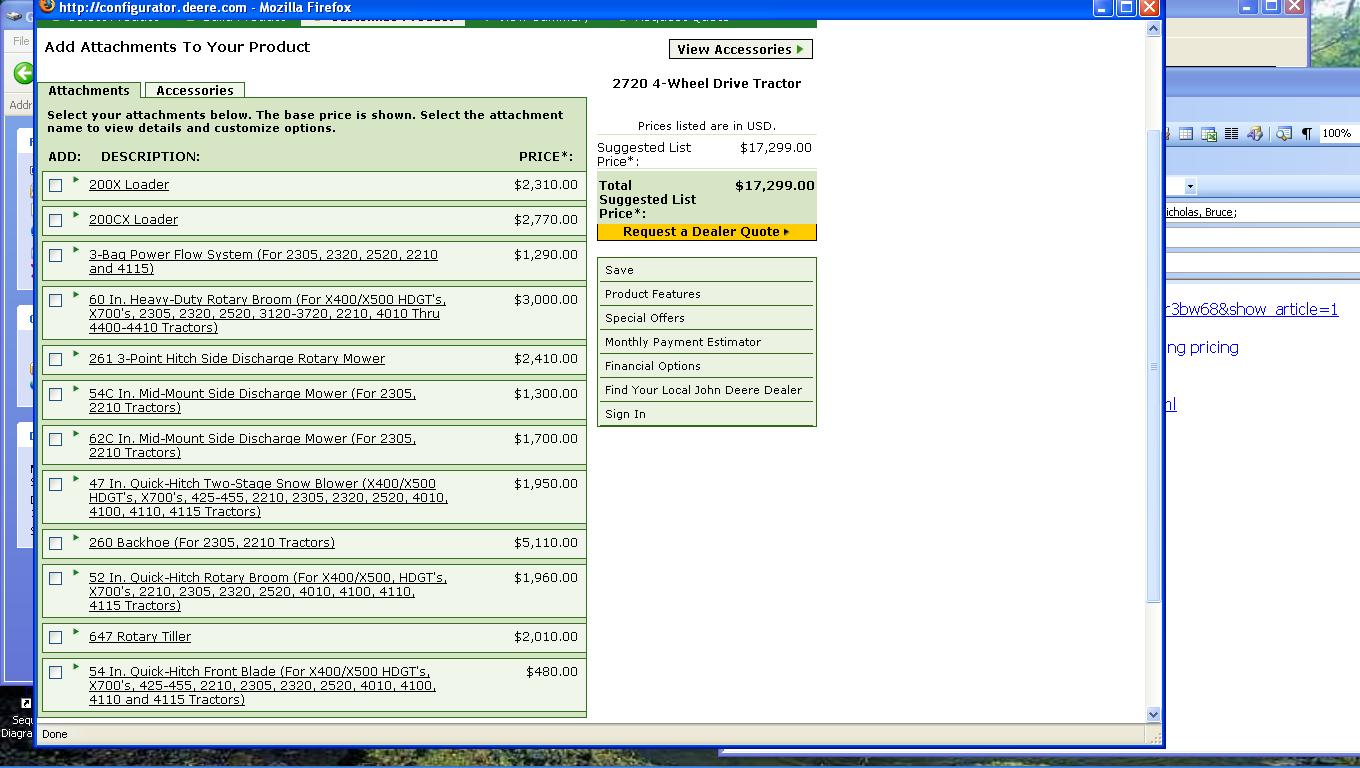Screen dimensions: 1360x768
Task: Toggle the Show/Hide paragraph marks icon
Action: pos(1306,134)
